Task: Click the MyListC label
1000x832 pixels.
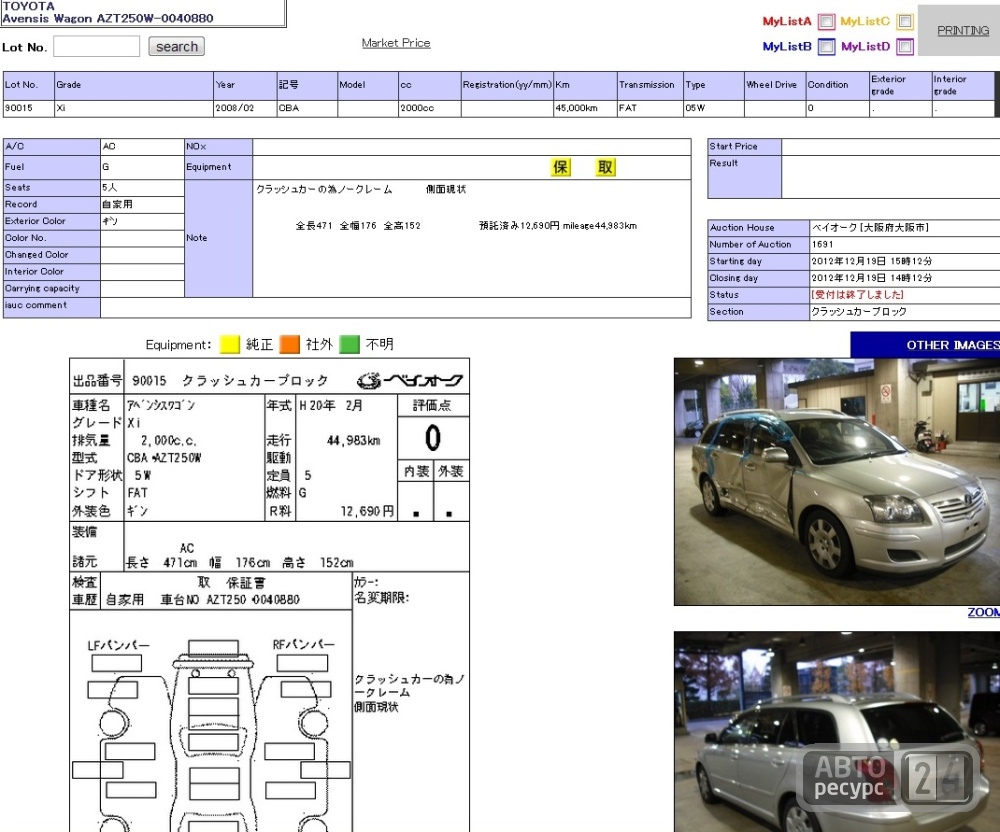Action: pyautogui.click(x=865, y=21)
